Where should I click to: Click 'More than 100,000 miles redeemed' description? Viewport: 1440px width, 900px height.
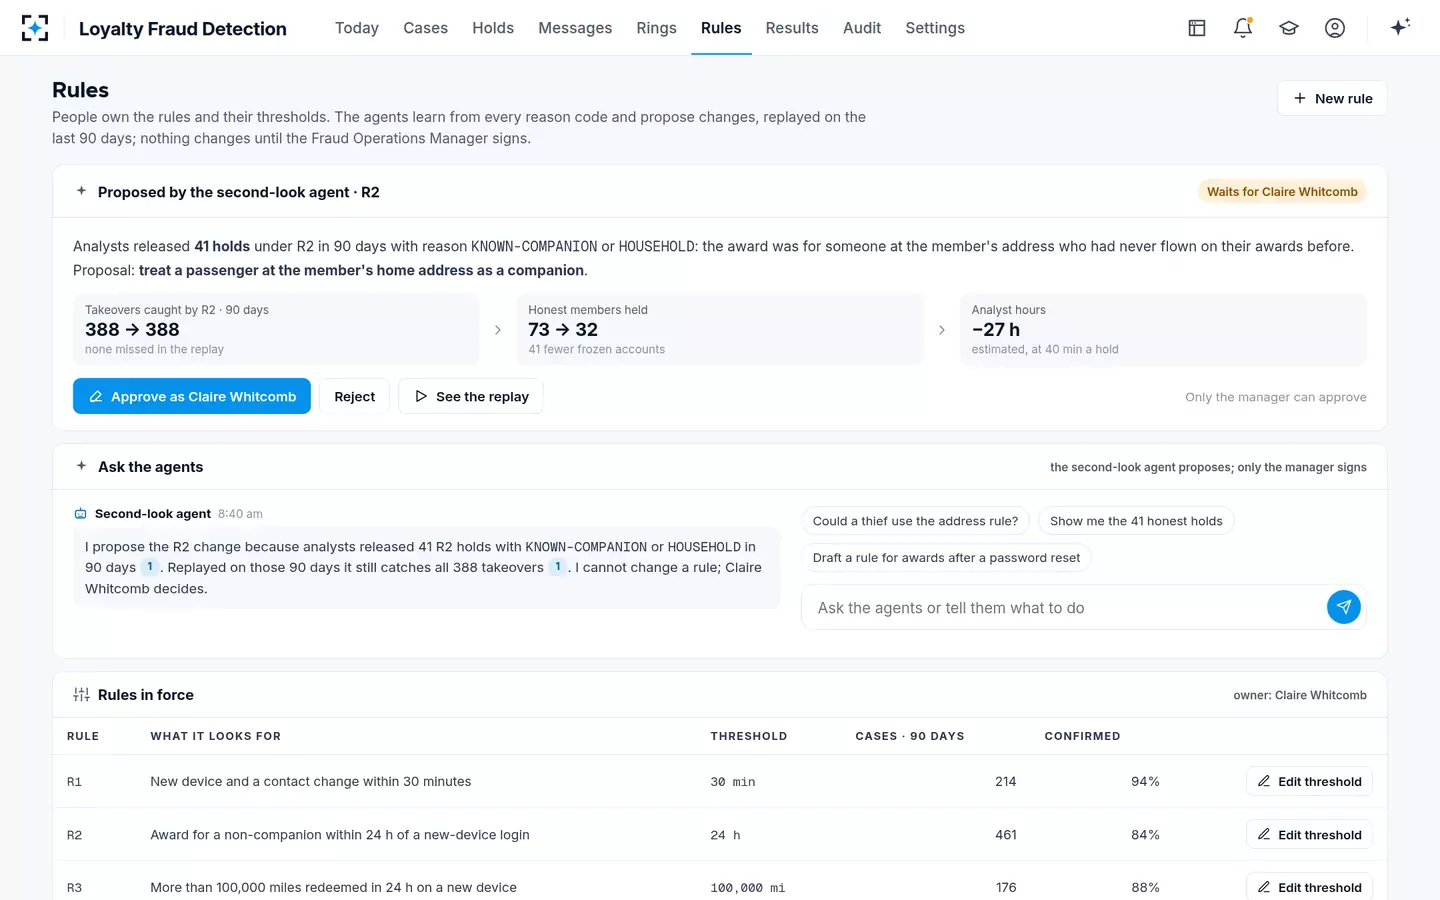click(333, 887)
